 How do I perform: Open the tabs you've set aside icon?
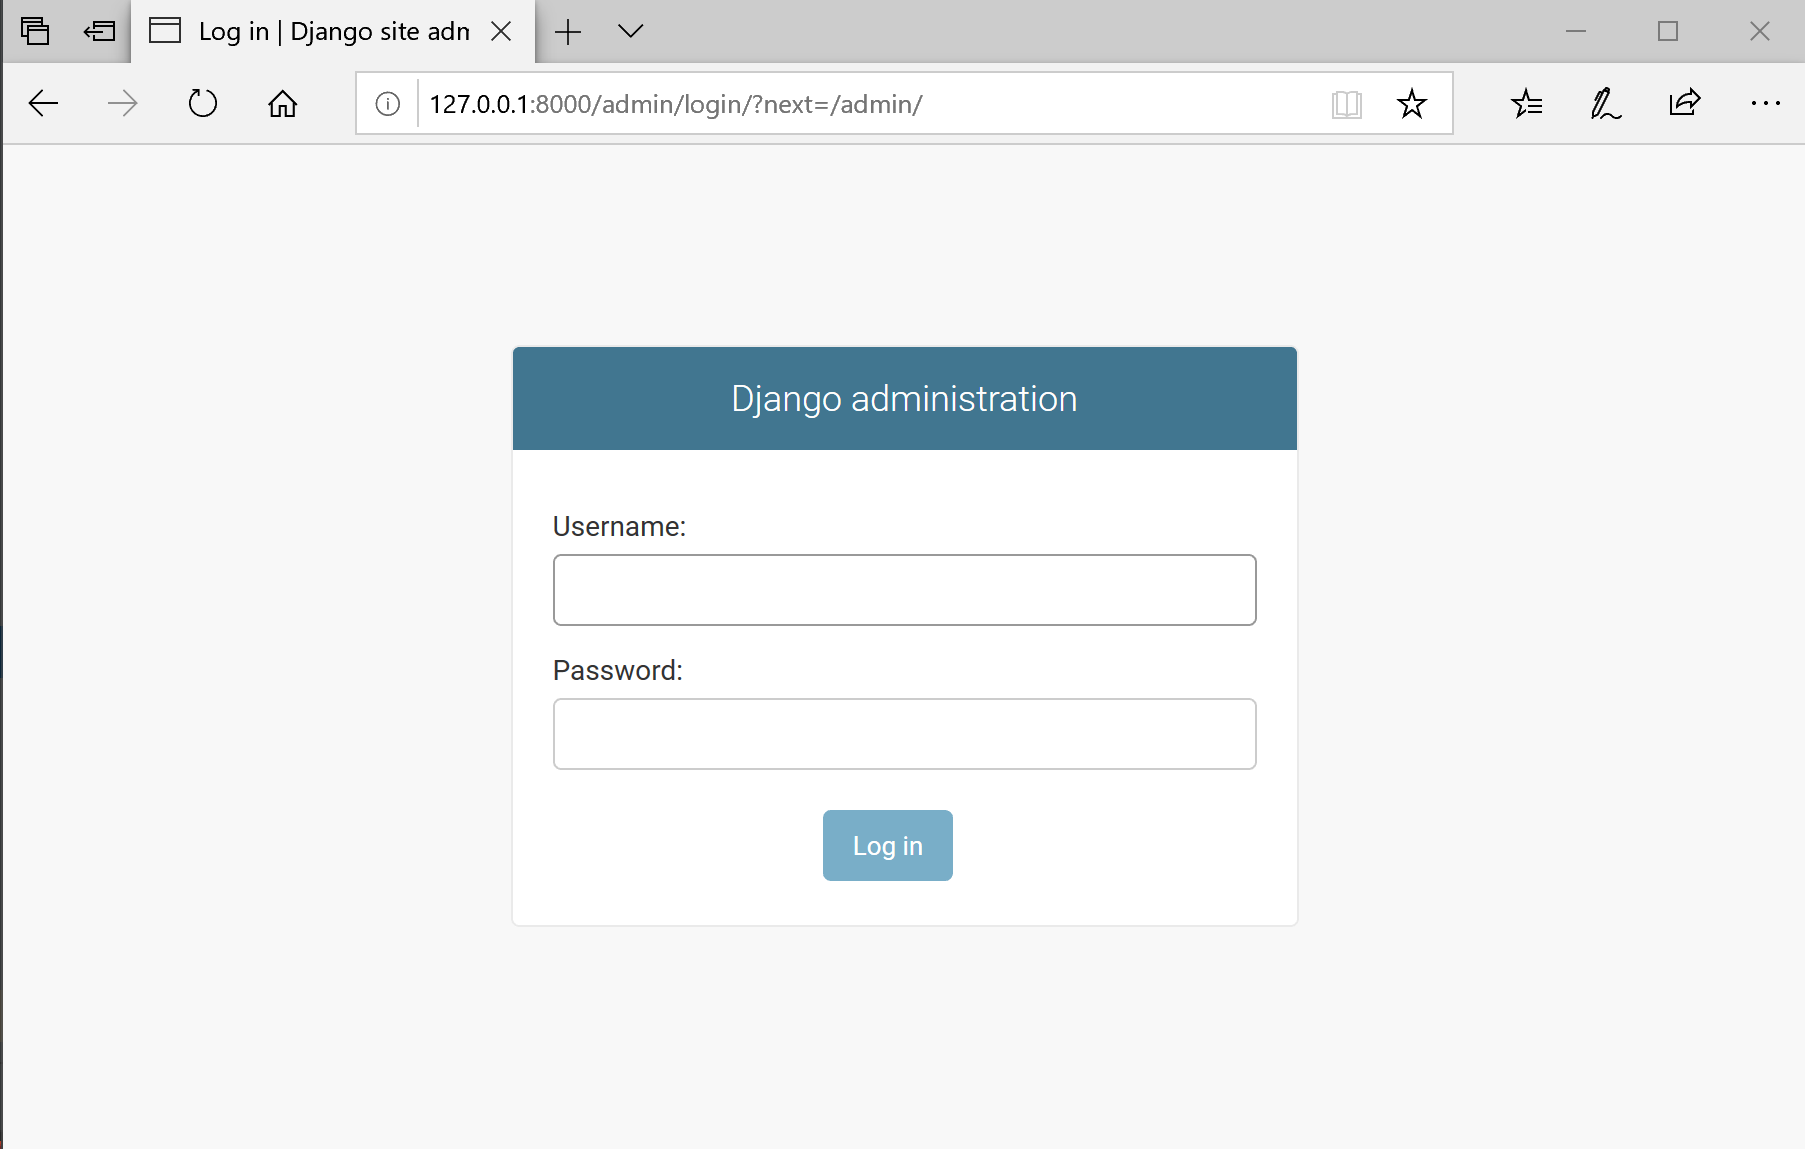pyautogui.click(x=35, y=32)
